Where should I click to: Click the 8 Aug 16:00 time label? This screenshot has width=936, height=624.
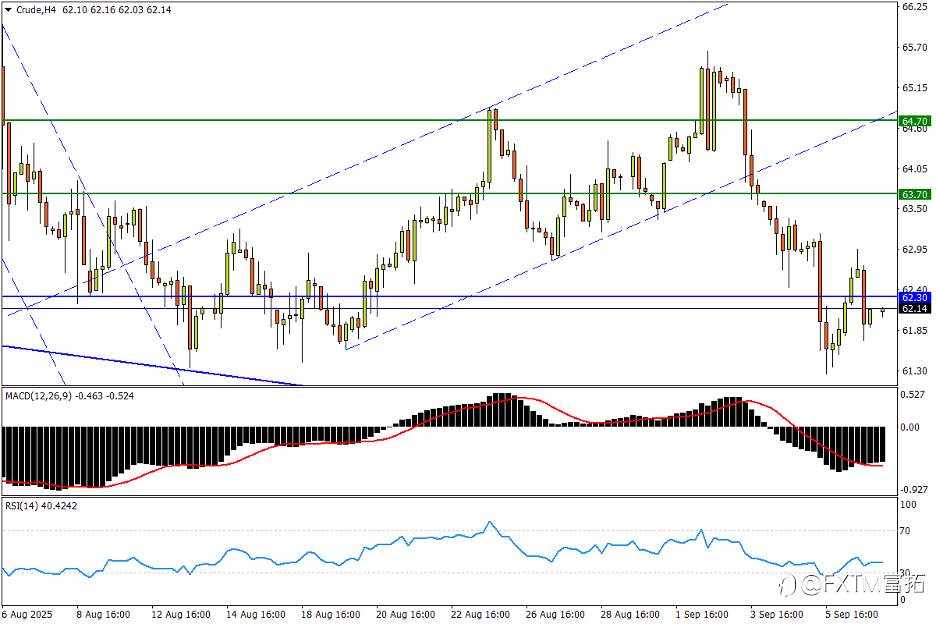pos(103,614)
